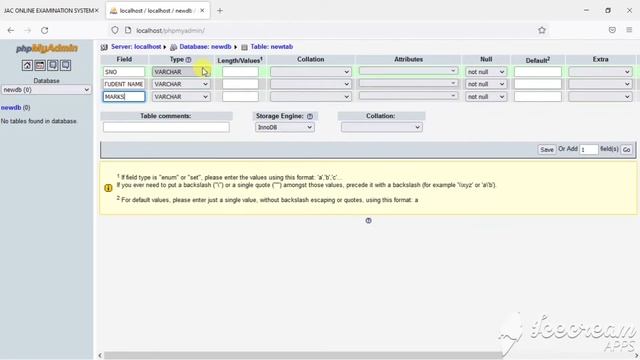Click Length/Values input for SNO row
640x360 pixels.
[x=240, y=72]
